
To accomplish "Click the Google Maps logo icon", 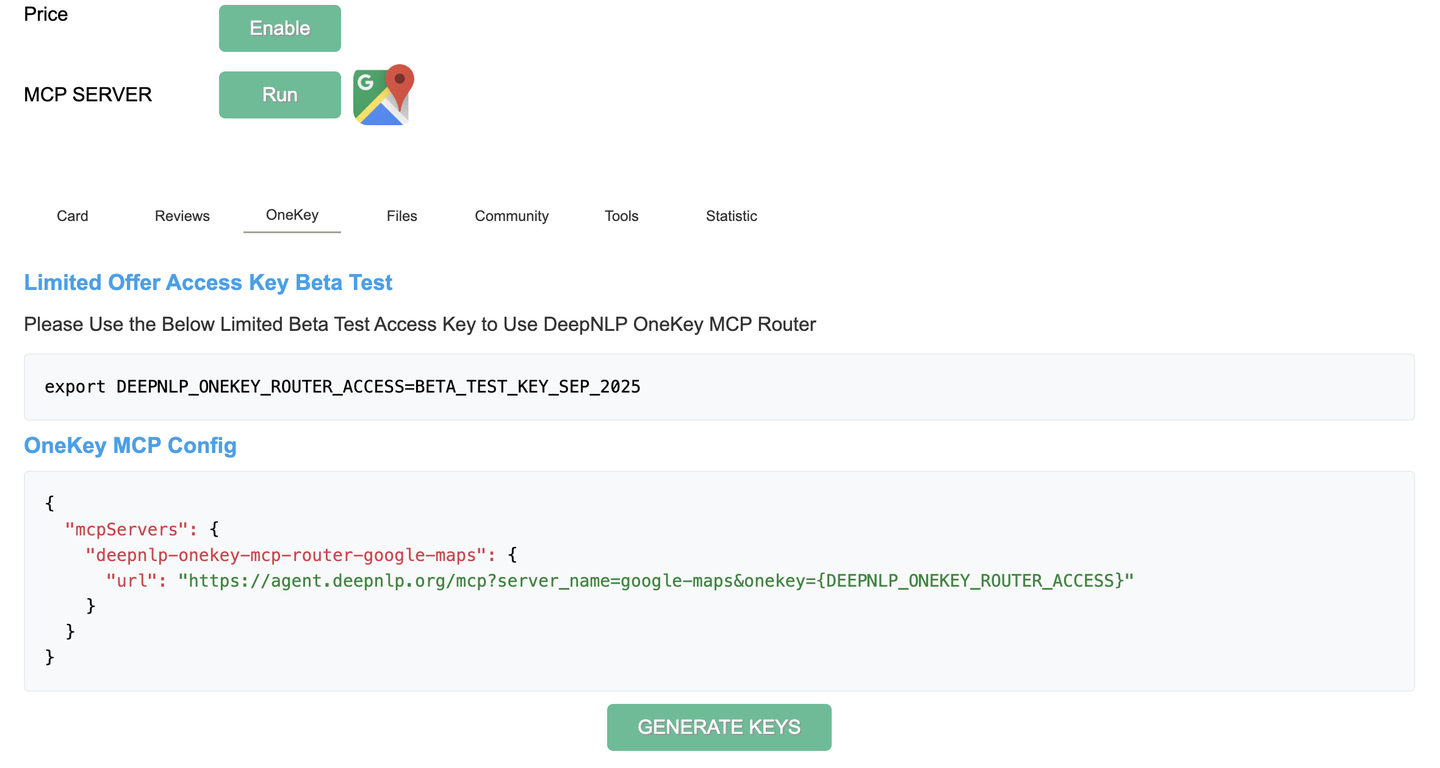I will tap(384, 95).
